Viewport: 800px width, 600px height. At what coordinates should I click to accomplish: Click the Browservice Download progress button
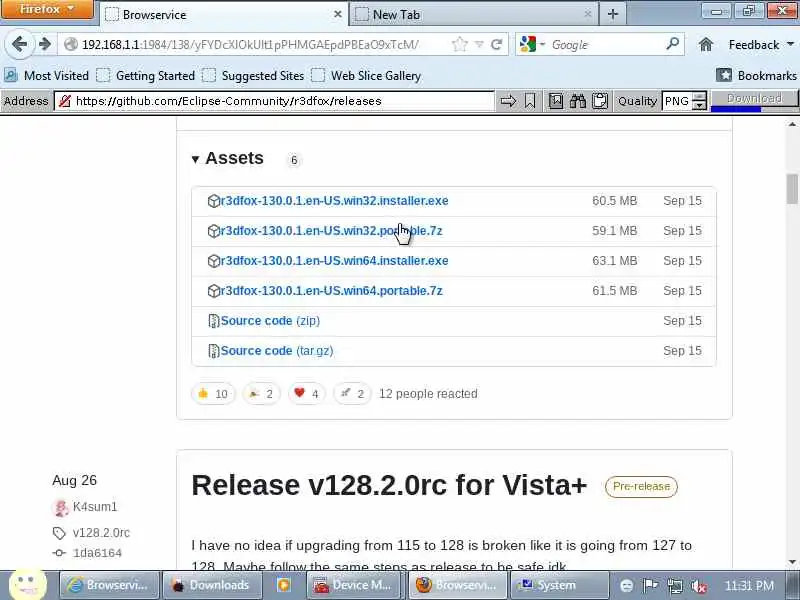[754, 99]
